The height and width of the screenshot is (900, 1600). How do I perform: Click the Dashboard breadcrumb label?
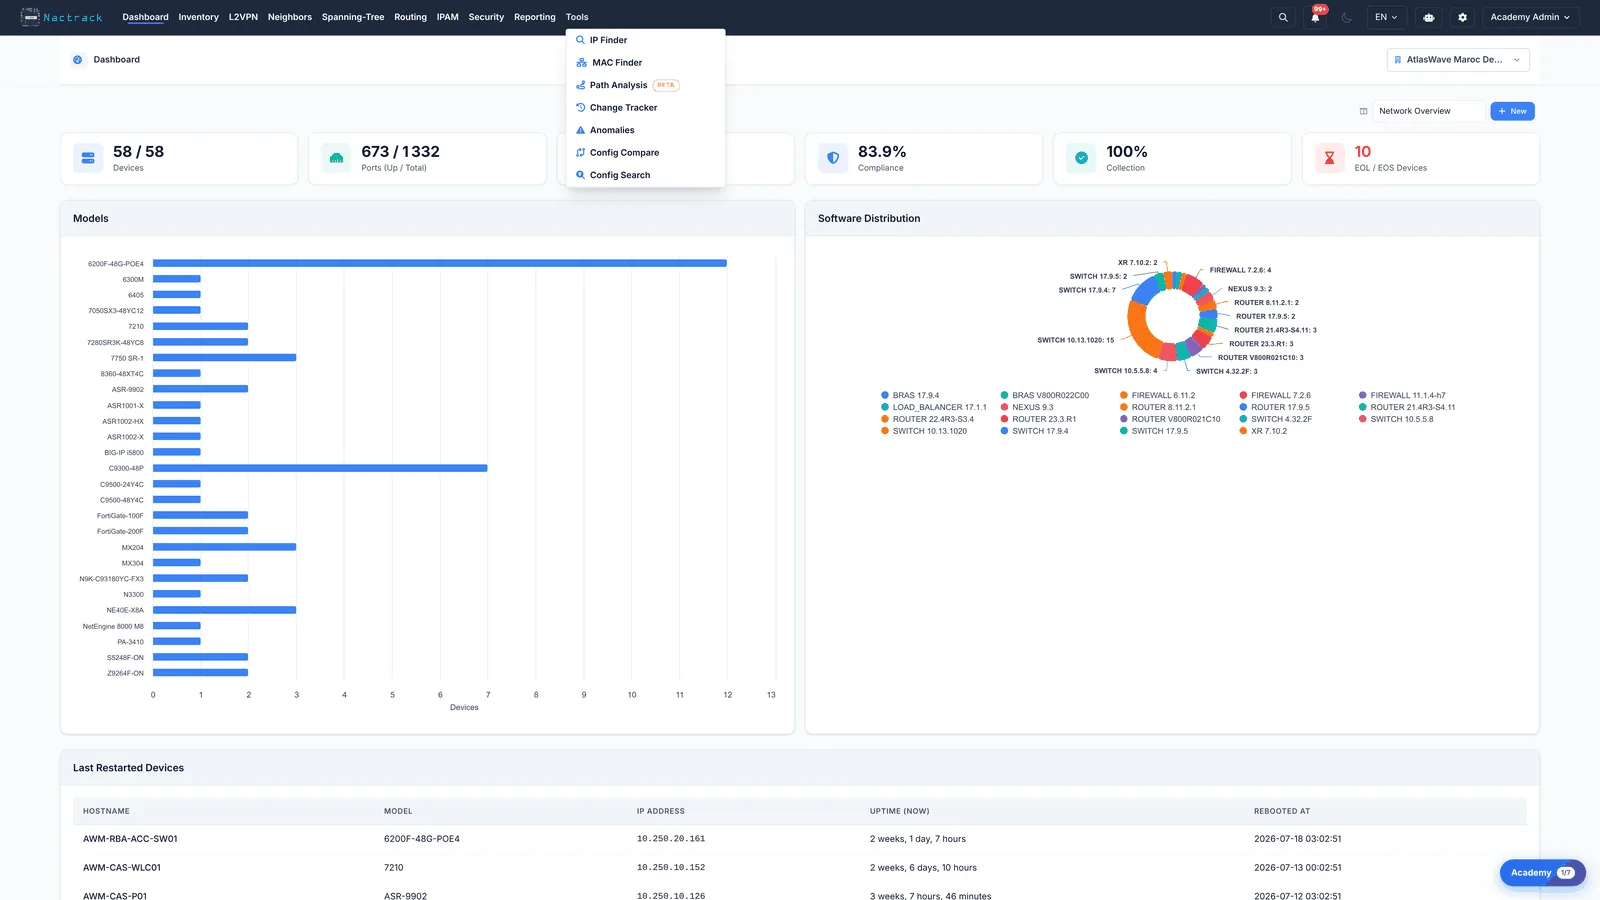click(117, 60)
